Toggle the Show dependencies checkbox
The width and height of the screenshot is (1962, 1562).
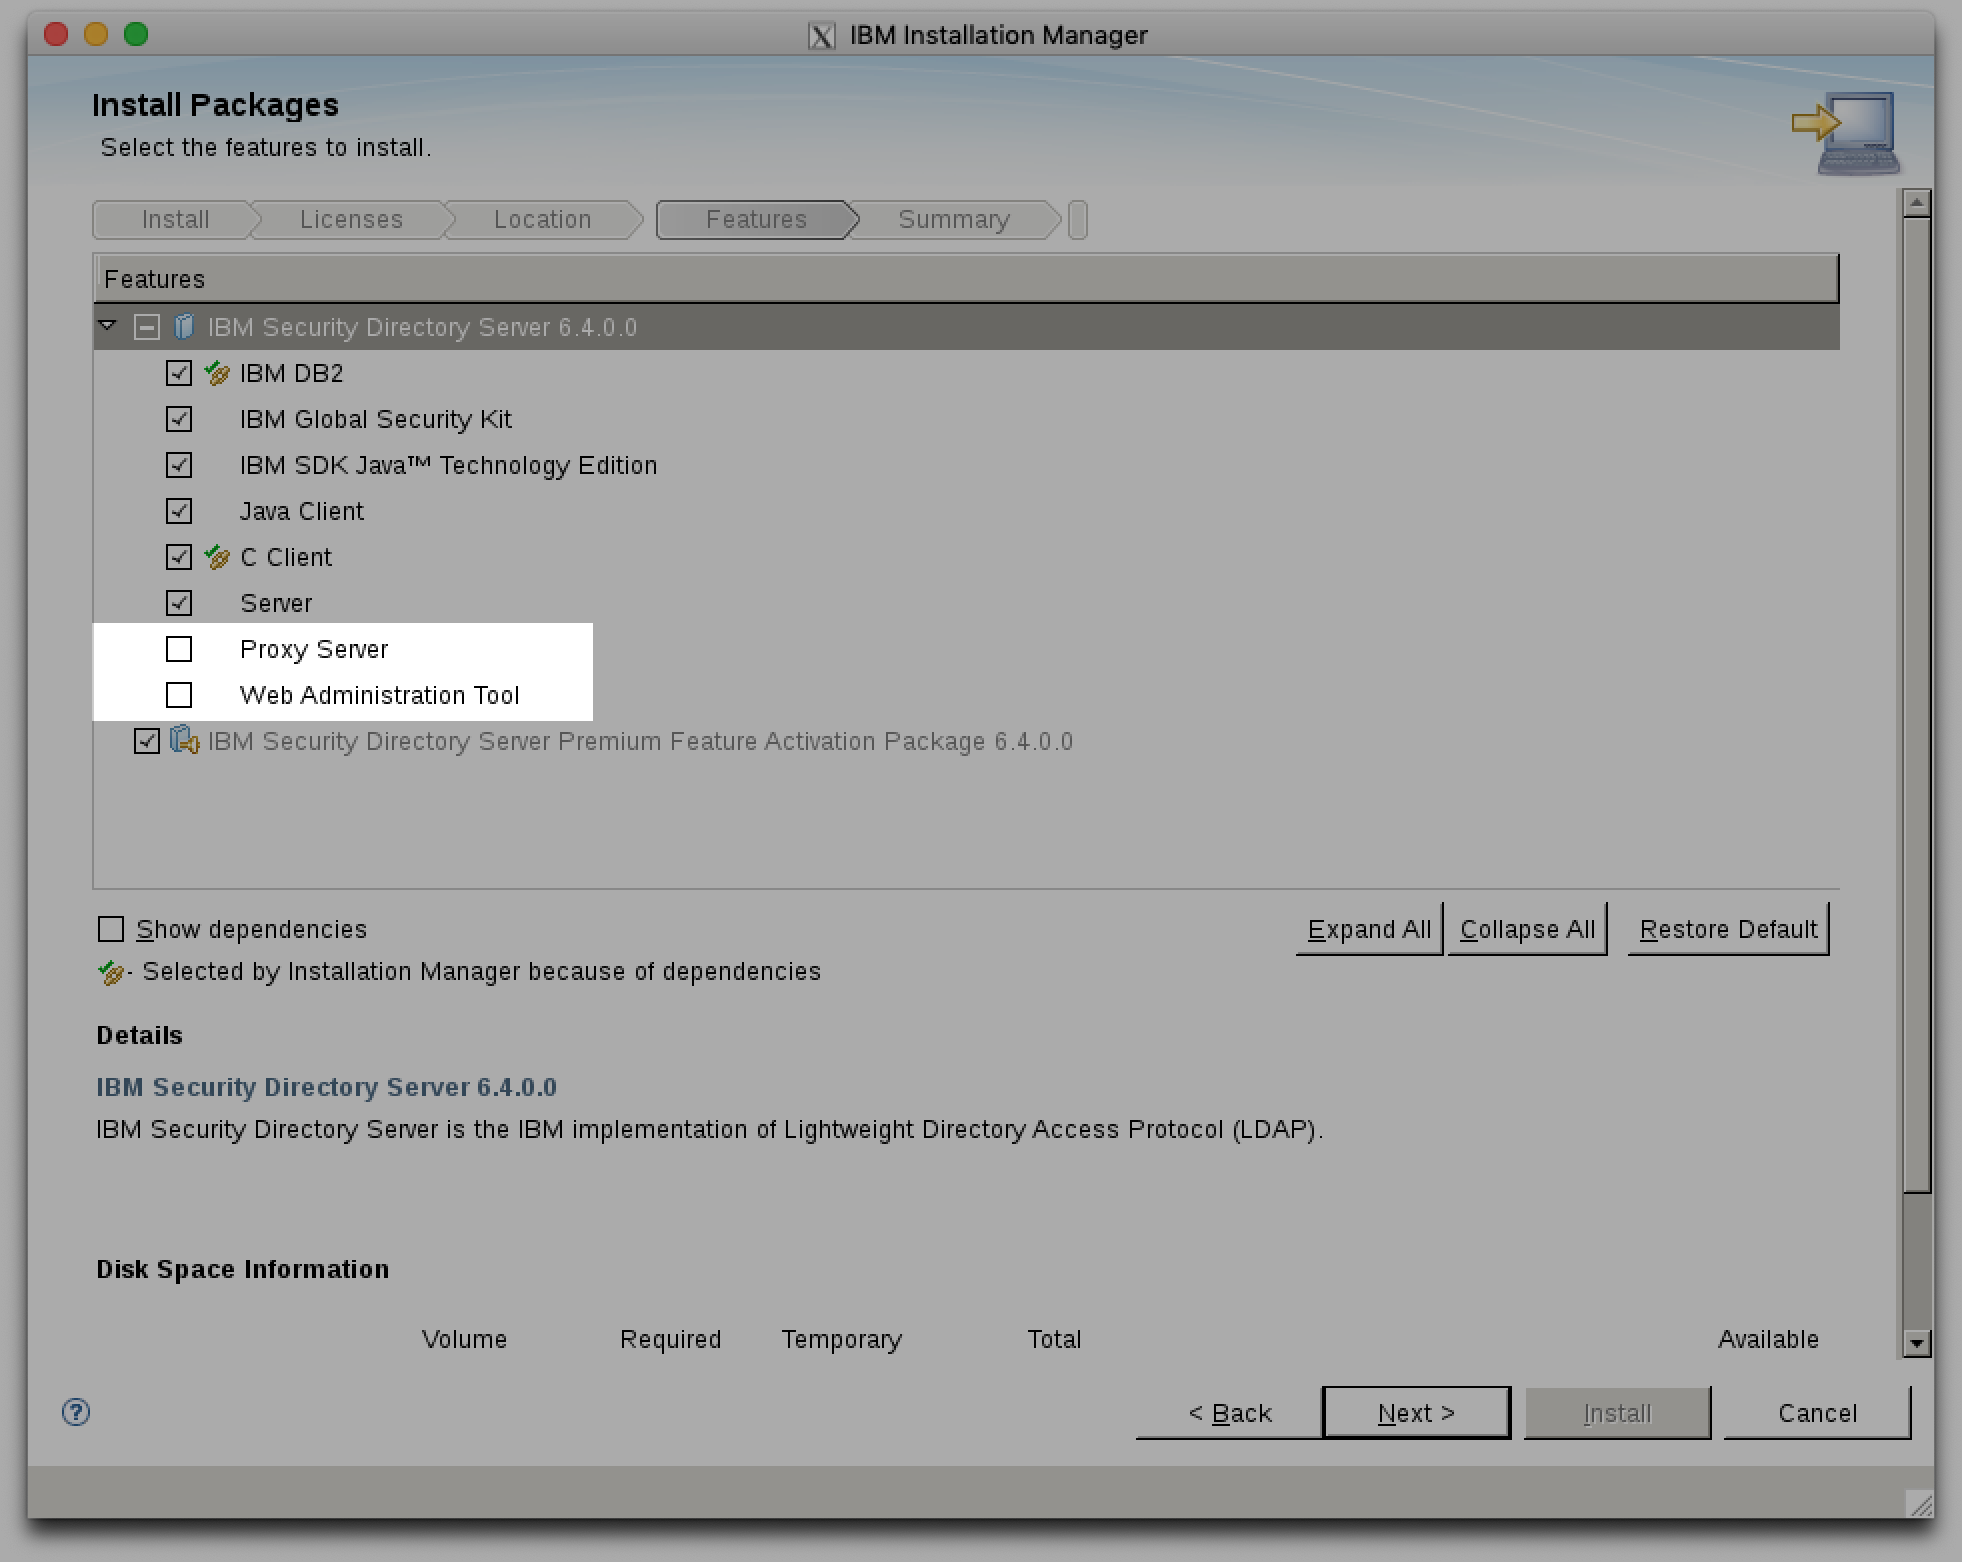(112, 929)
